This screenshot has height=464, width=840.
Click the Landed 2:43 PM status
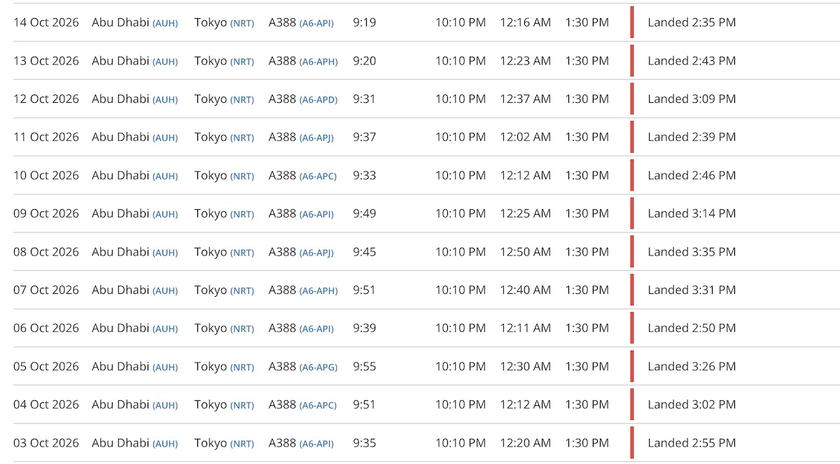(x=692, y=61)
